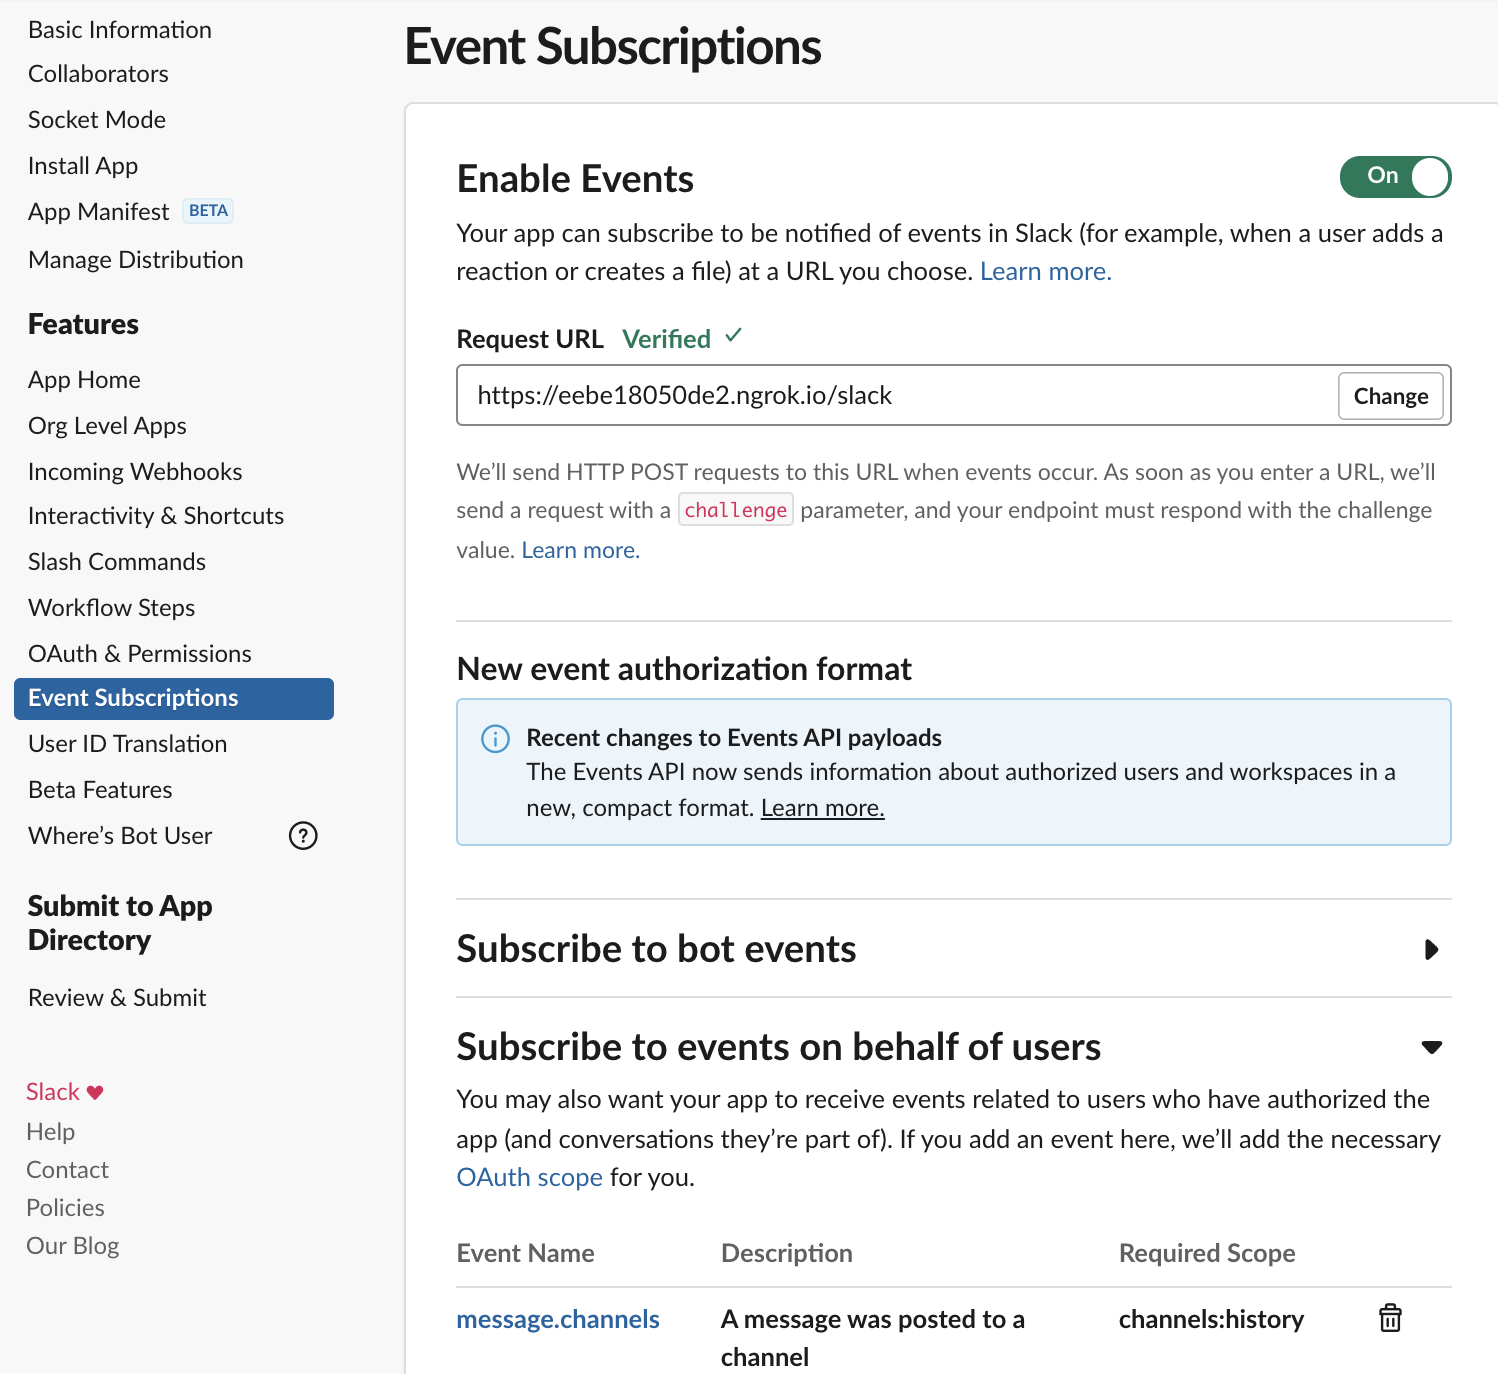This screenshot has width=1498, height=1374.
Task: Click the channels:history required scope text
Action: (x=1211, y=1320)
